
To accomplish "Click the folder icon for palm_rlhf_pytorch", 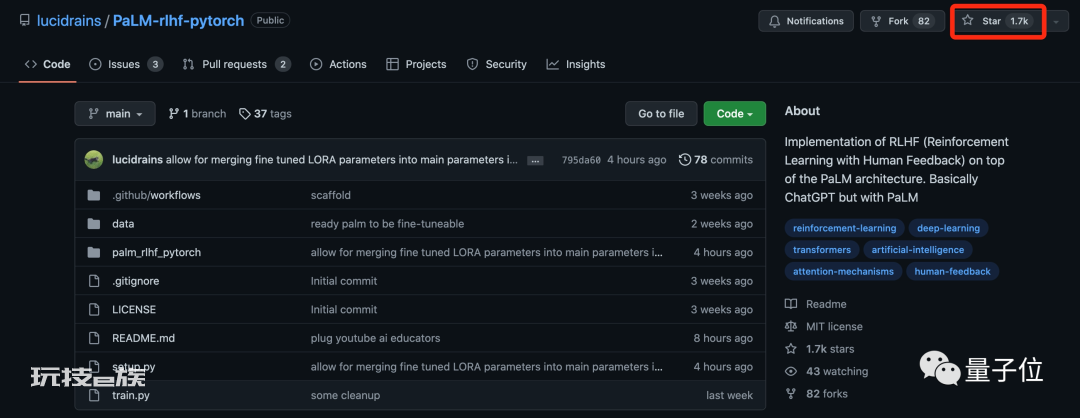I will click(94, 253).
